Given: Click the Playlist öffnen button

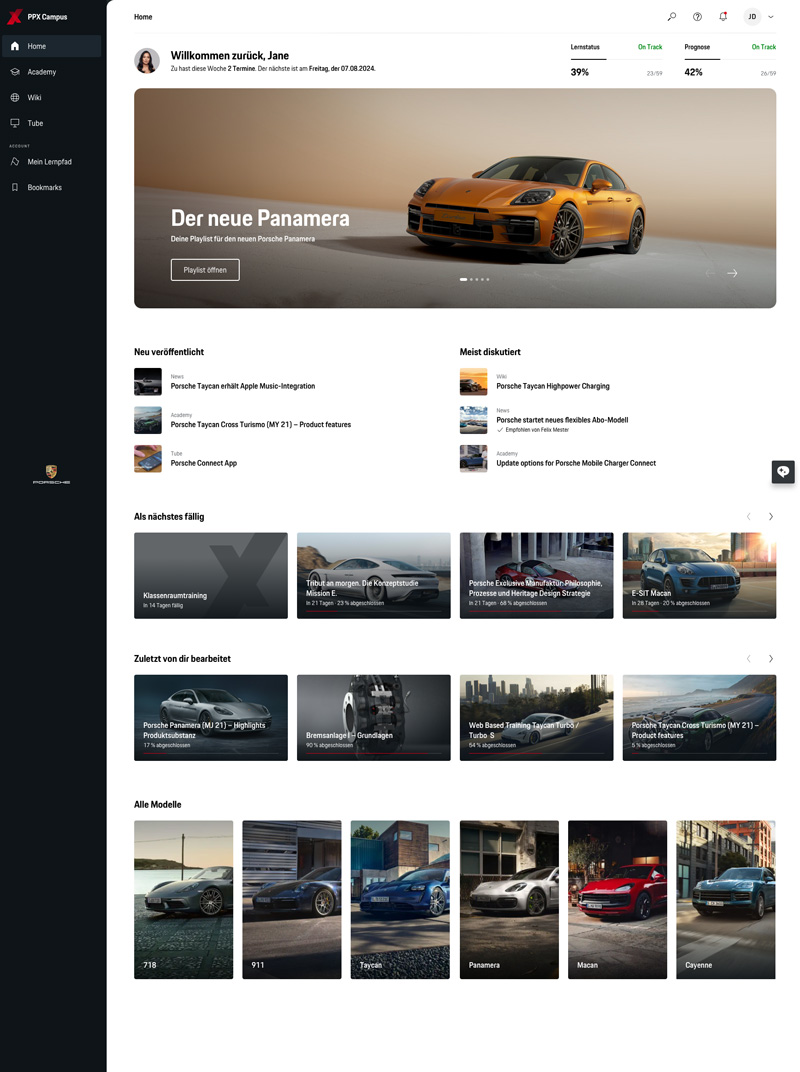Looking at the screenshot, I should coord(205,270).
